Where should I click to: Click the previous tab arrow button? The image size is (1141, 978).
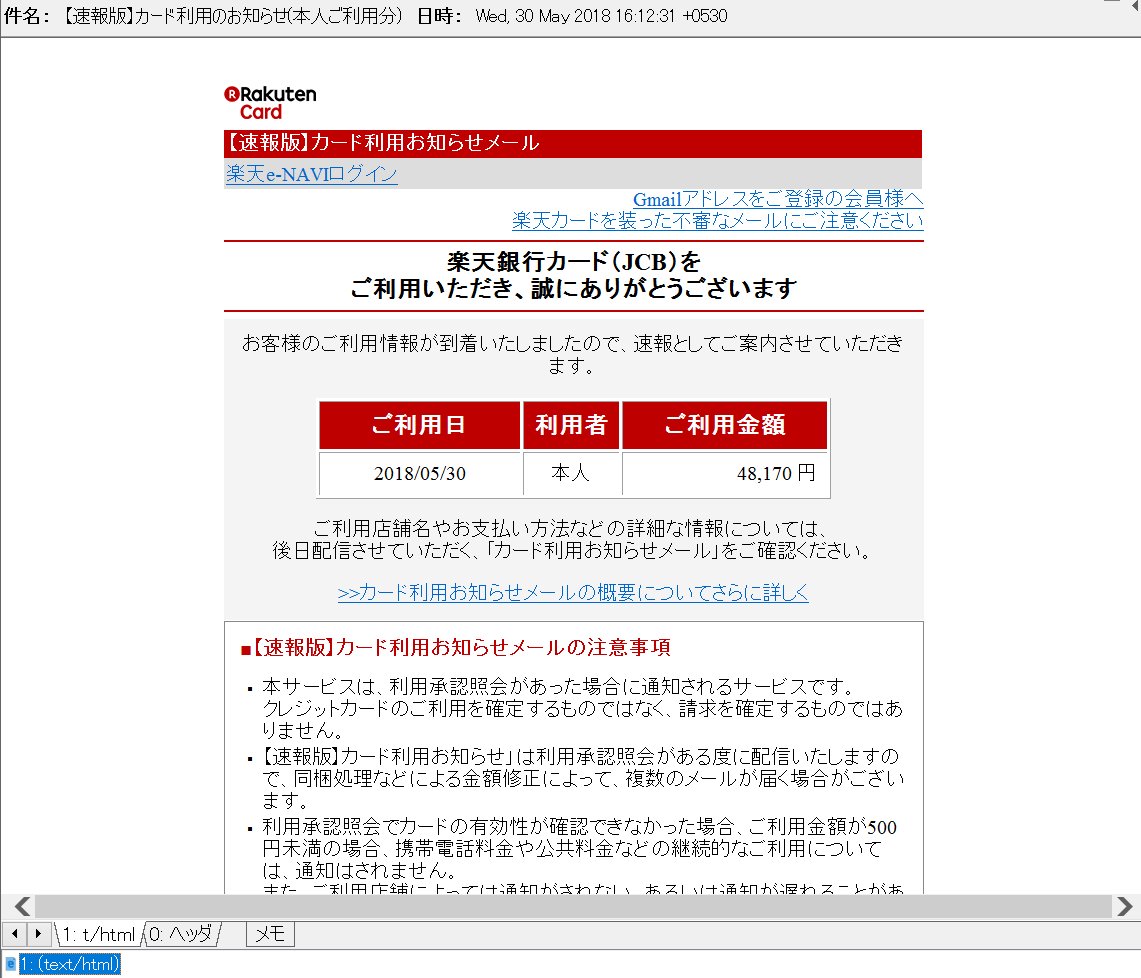(15, 933)
